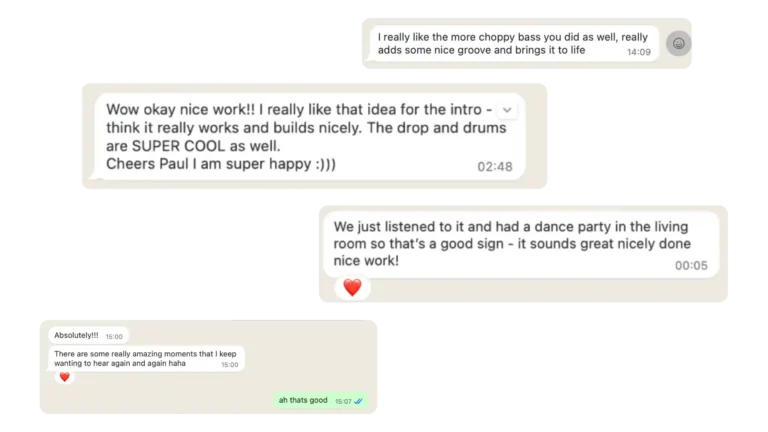Click the 15:00 timestamp beside 'Absolutely!!!'
Image resolution: width=768 pixels, height=432 pixels.
(114, 337)
